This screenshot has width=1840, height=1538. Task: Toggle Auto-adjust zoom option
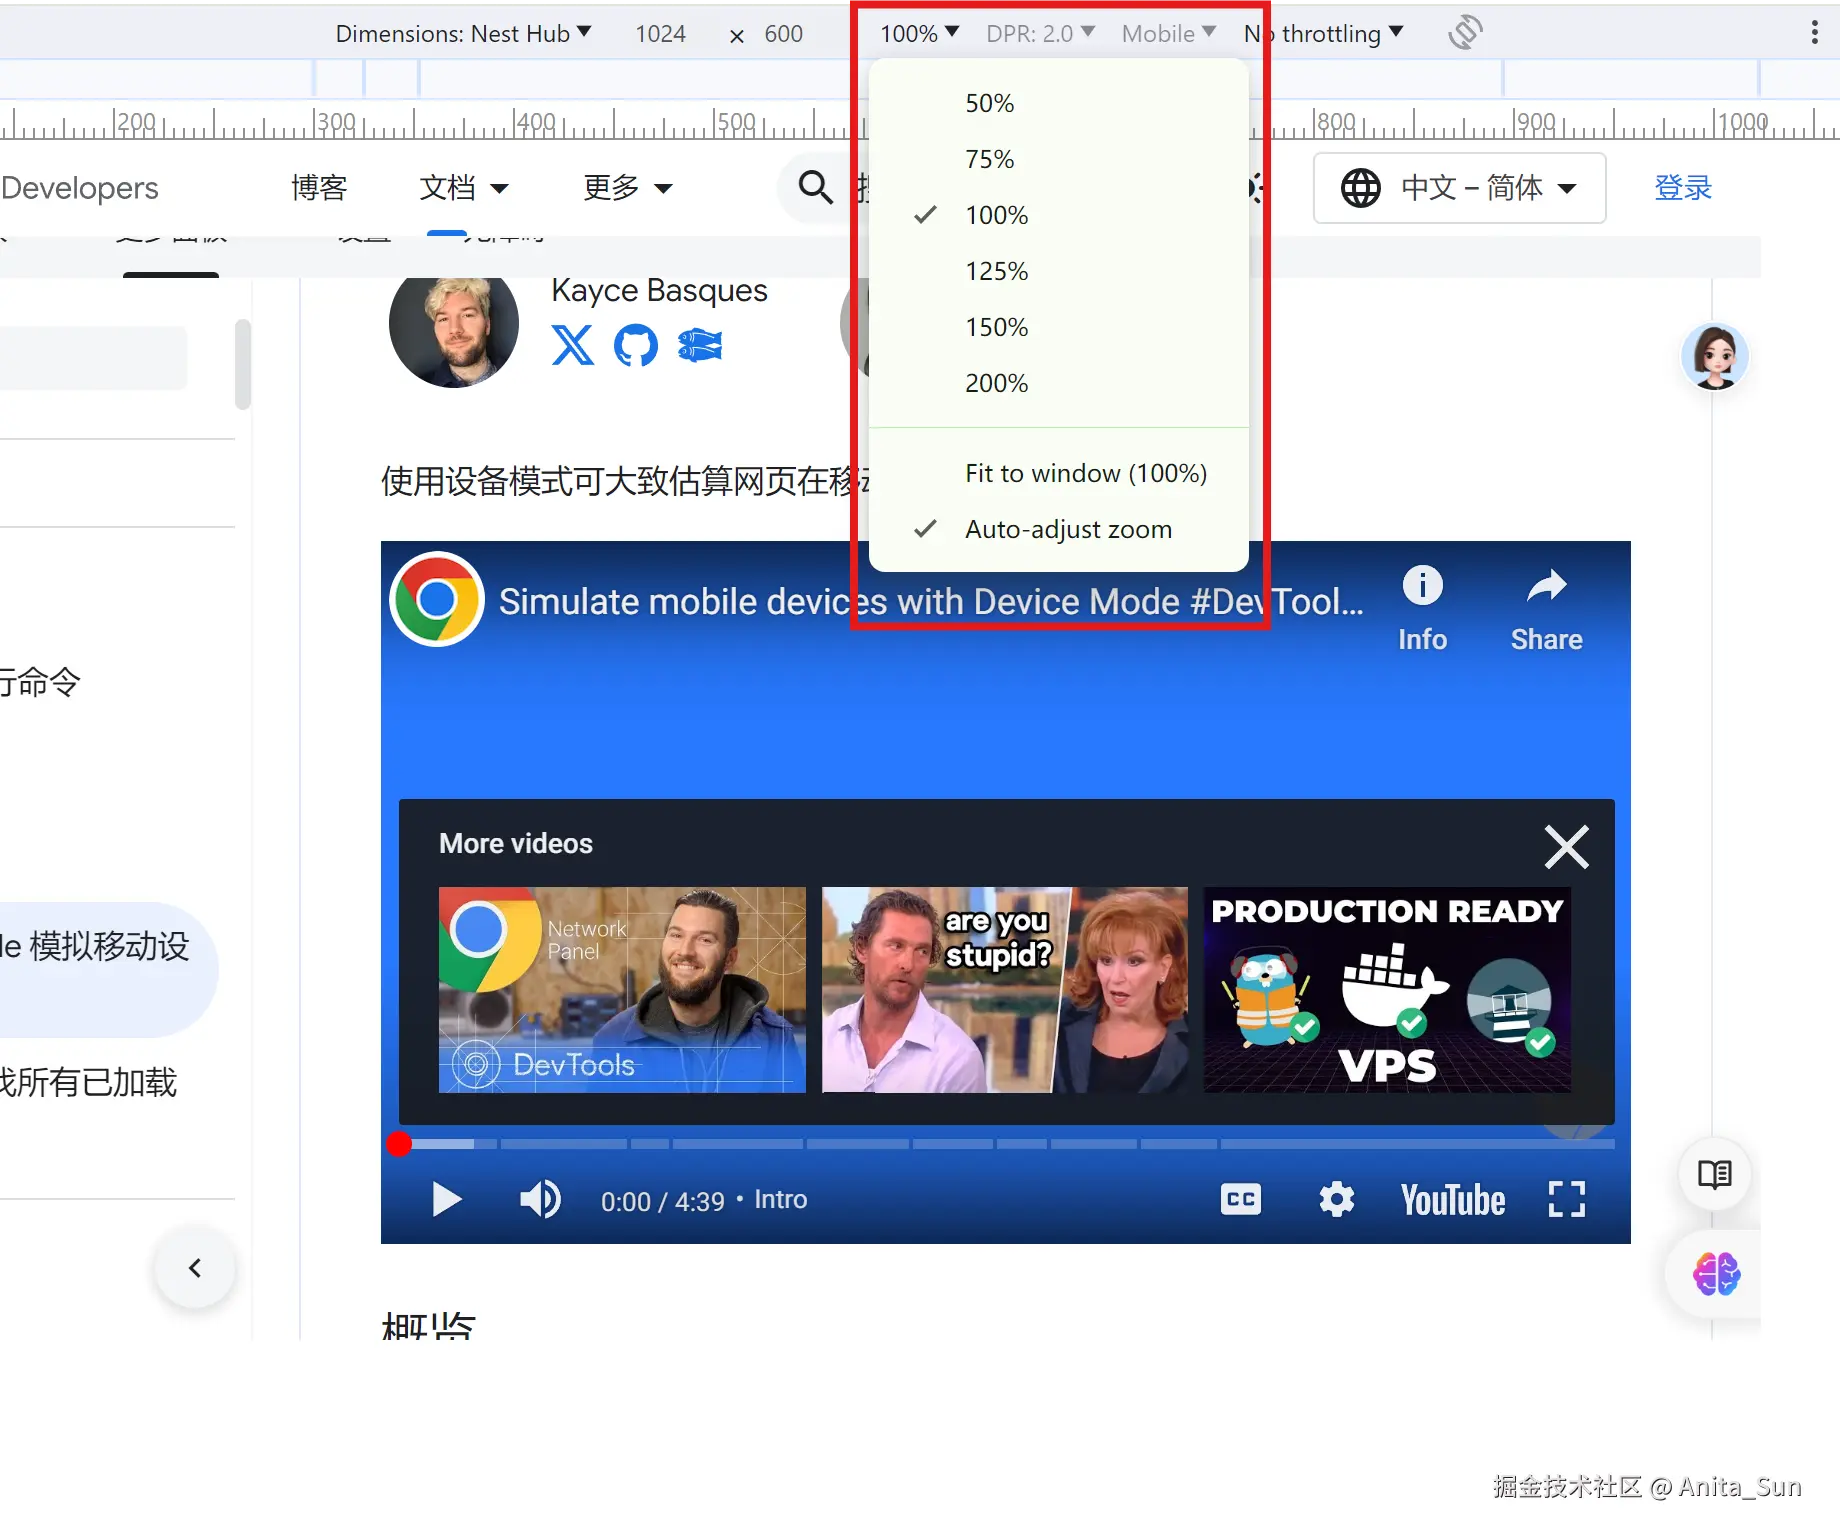tap(1059, 529)
